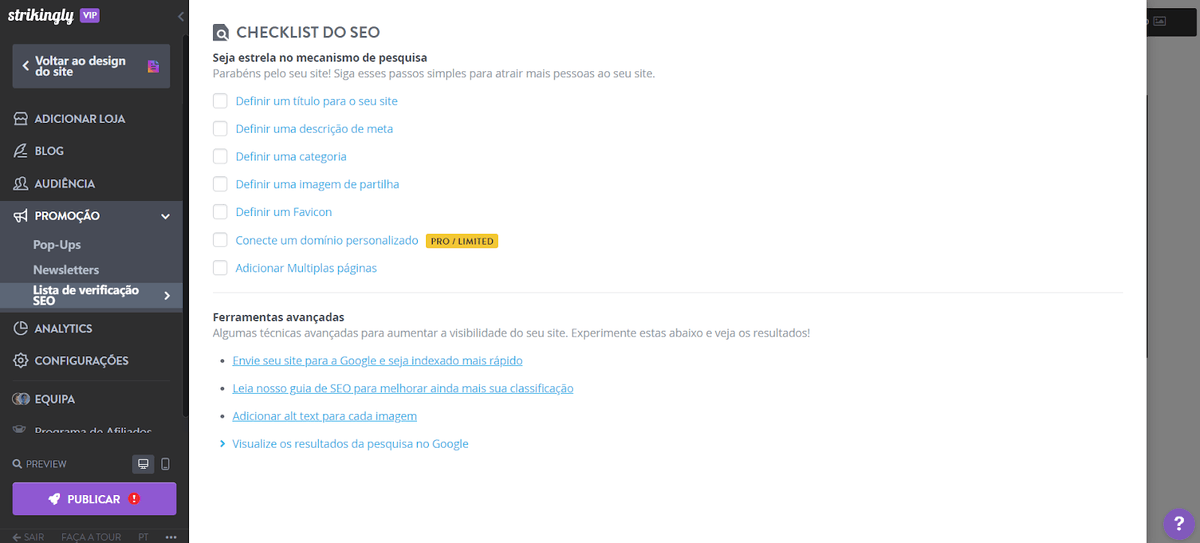Click the gear icon next to Configurações
Image resolution: width=1200 pixels, height=543 pixels.
(x=20, y=360)
